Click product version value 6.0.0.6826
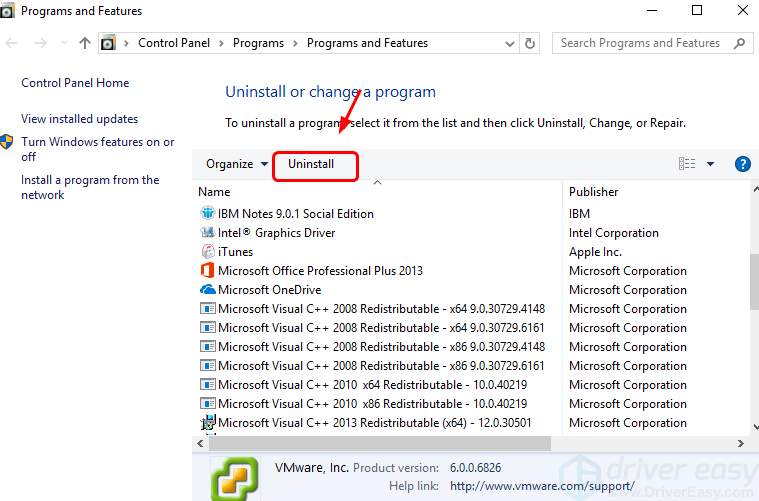This screenshot has width=759, height=501. [475, 468]
